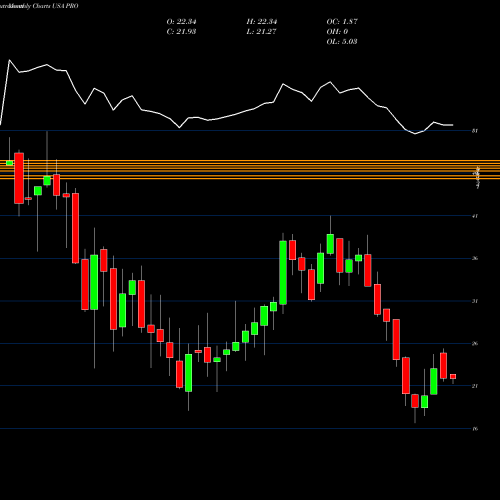Click the 51 price axis label
Viewport: 500px width, 500px height.
[x=475, y=131]
